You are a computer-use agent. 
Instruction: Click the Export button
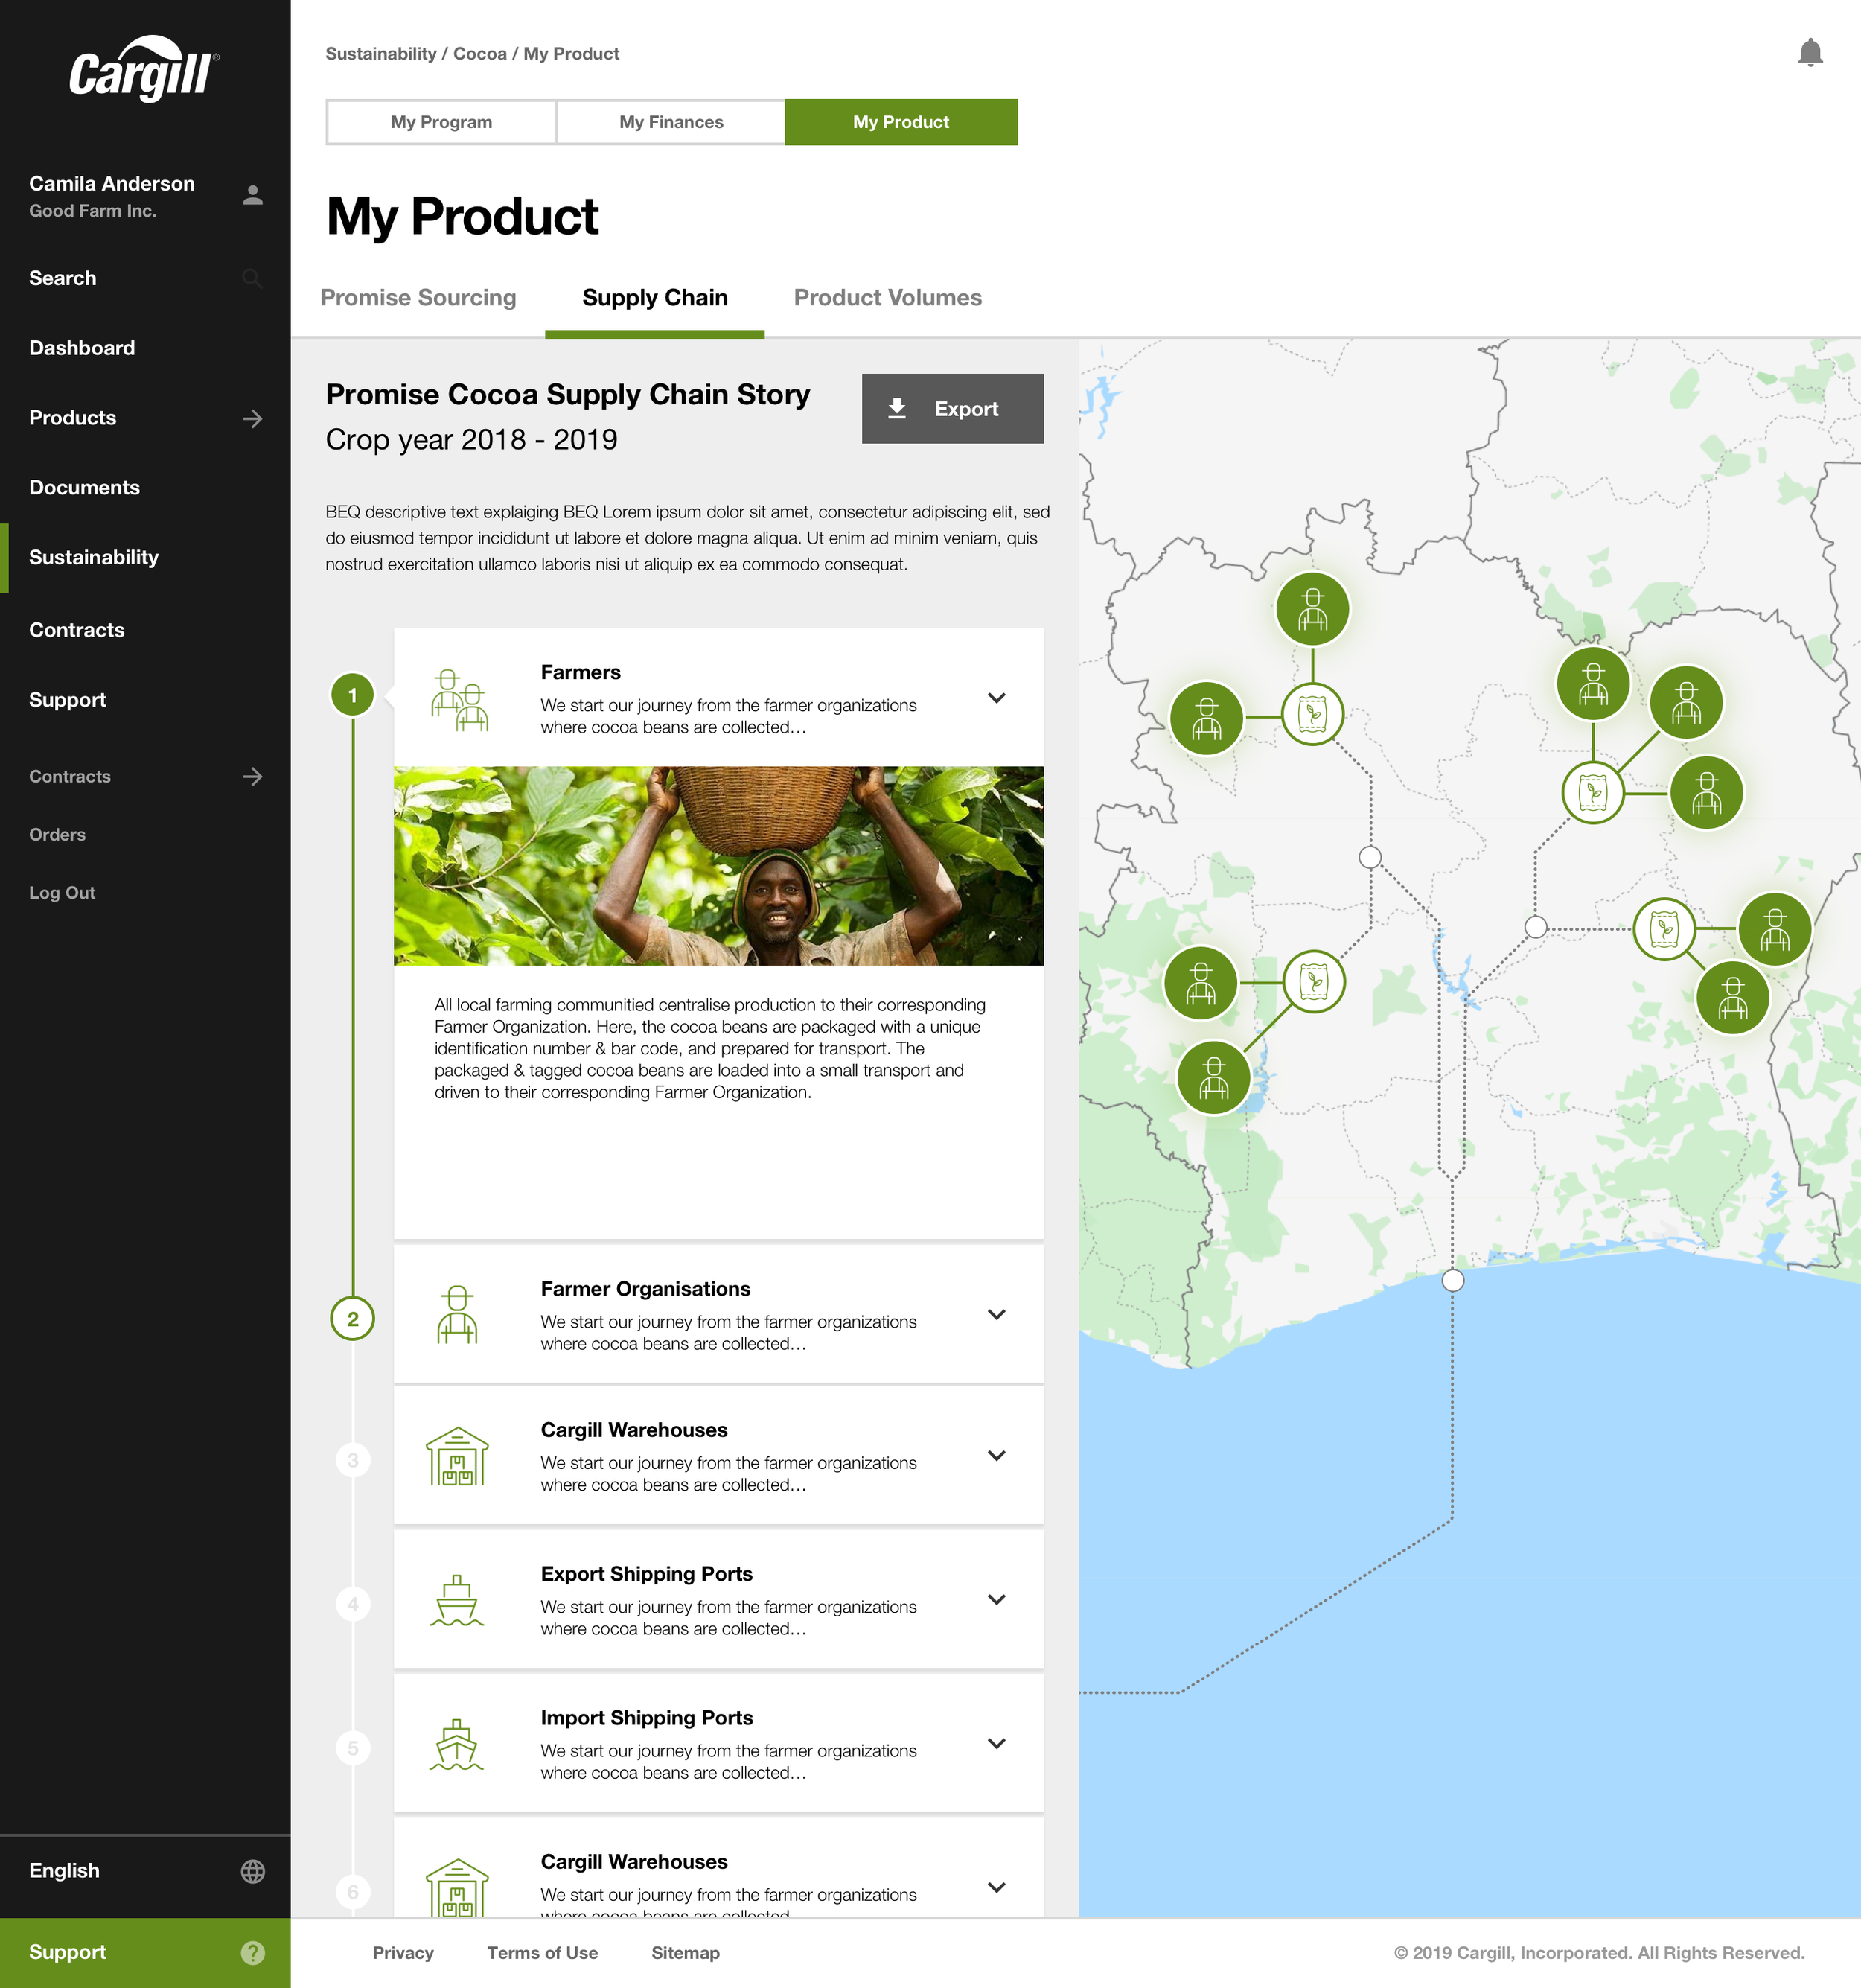click(x=953, y=409)
